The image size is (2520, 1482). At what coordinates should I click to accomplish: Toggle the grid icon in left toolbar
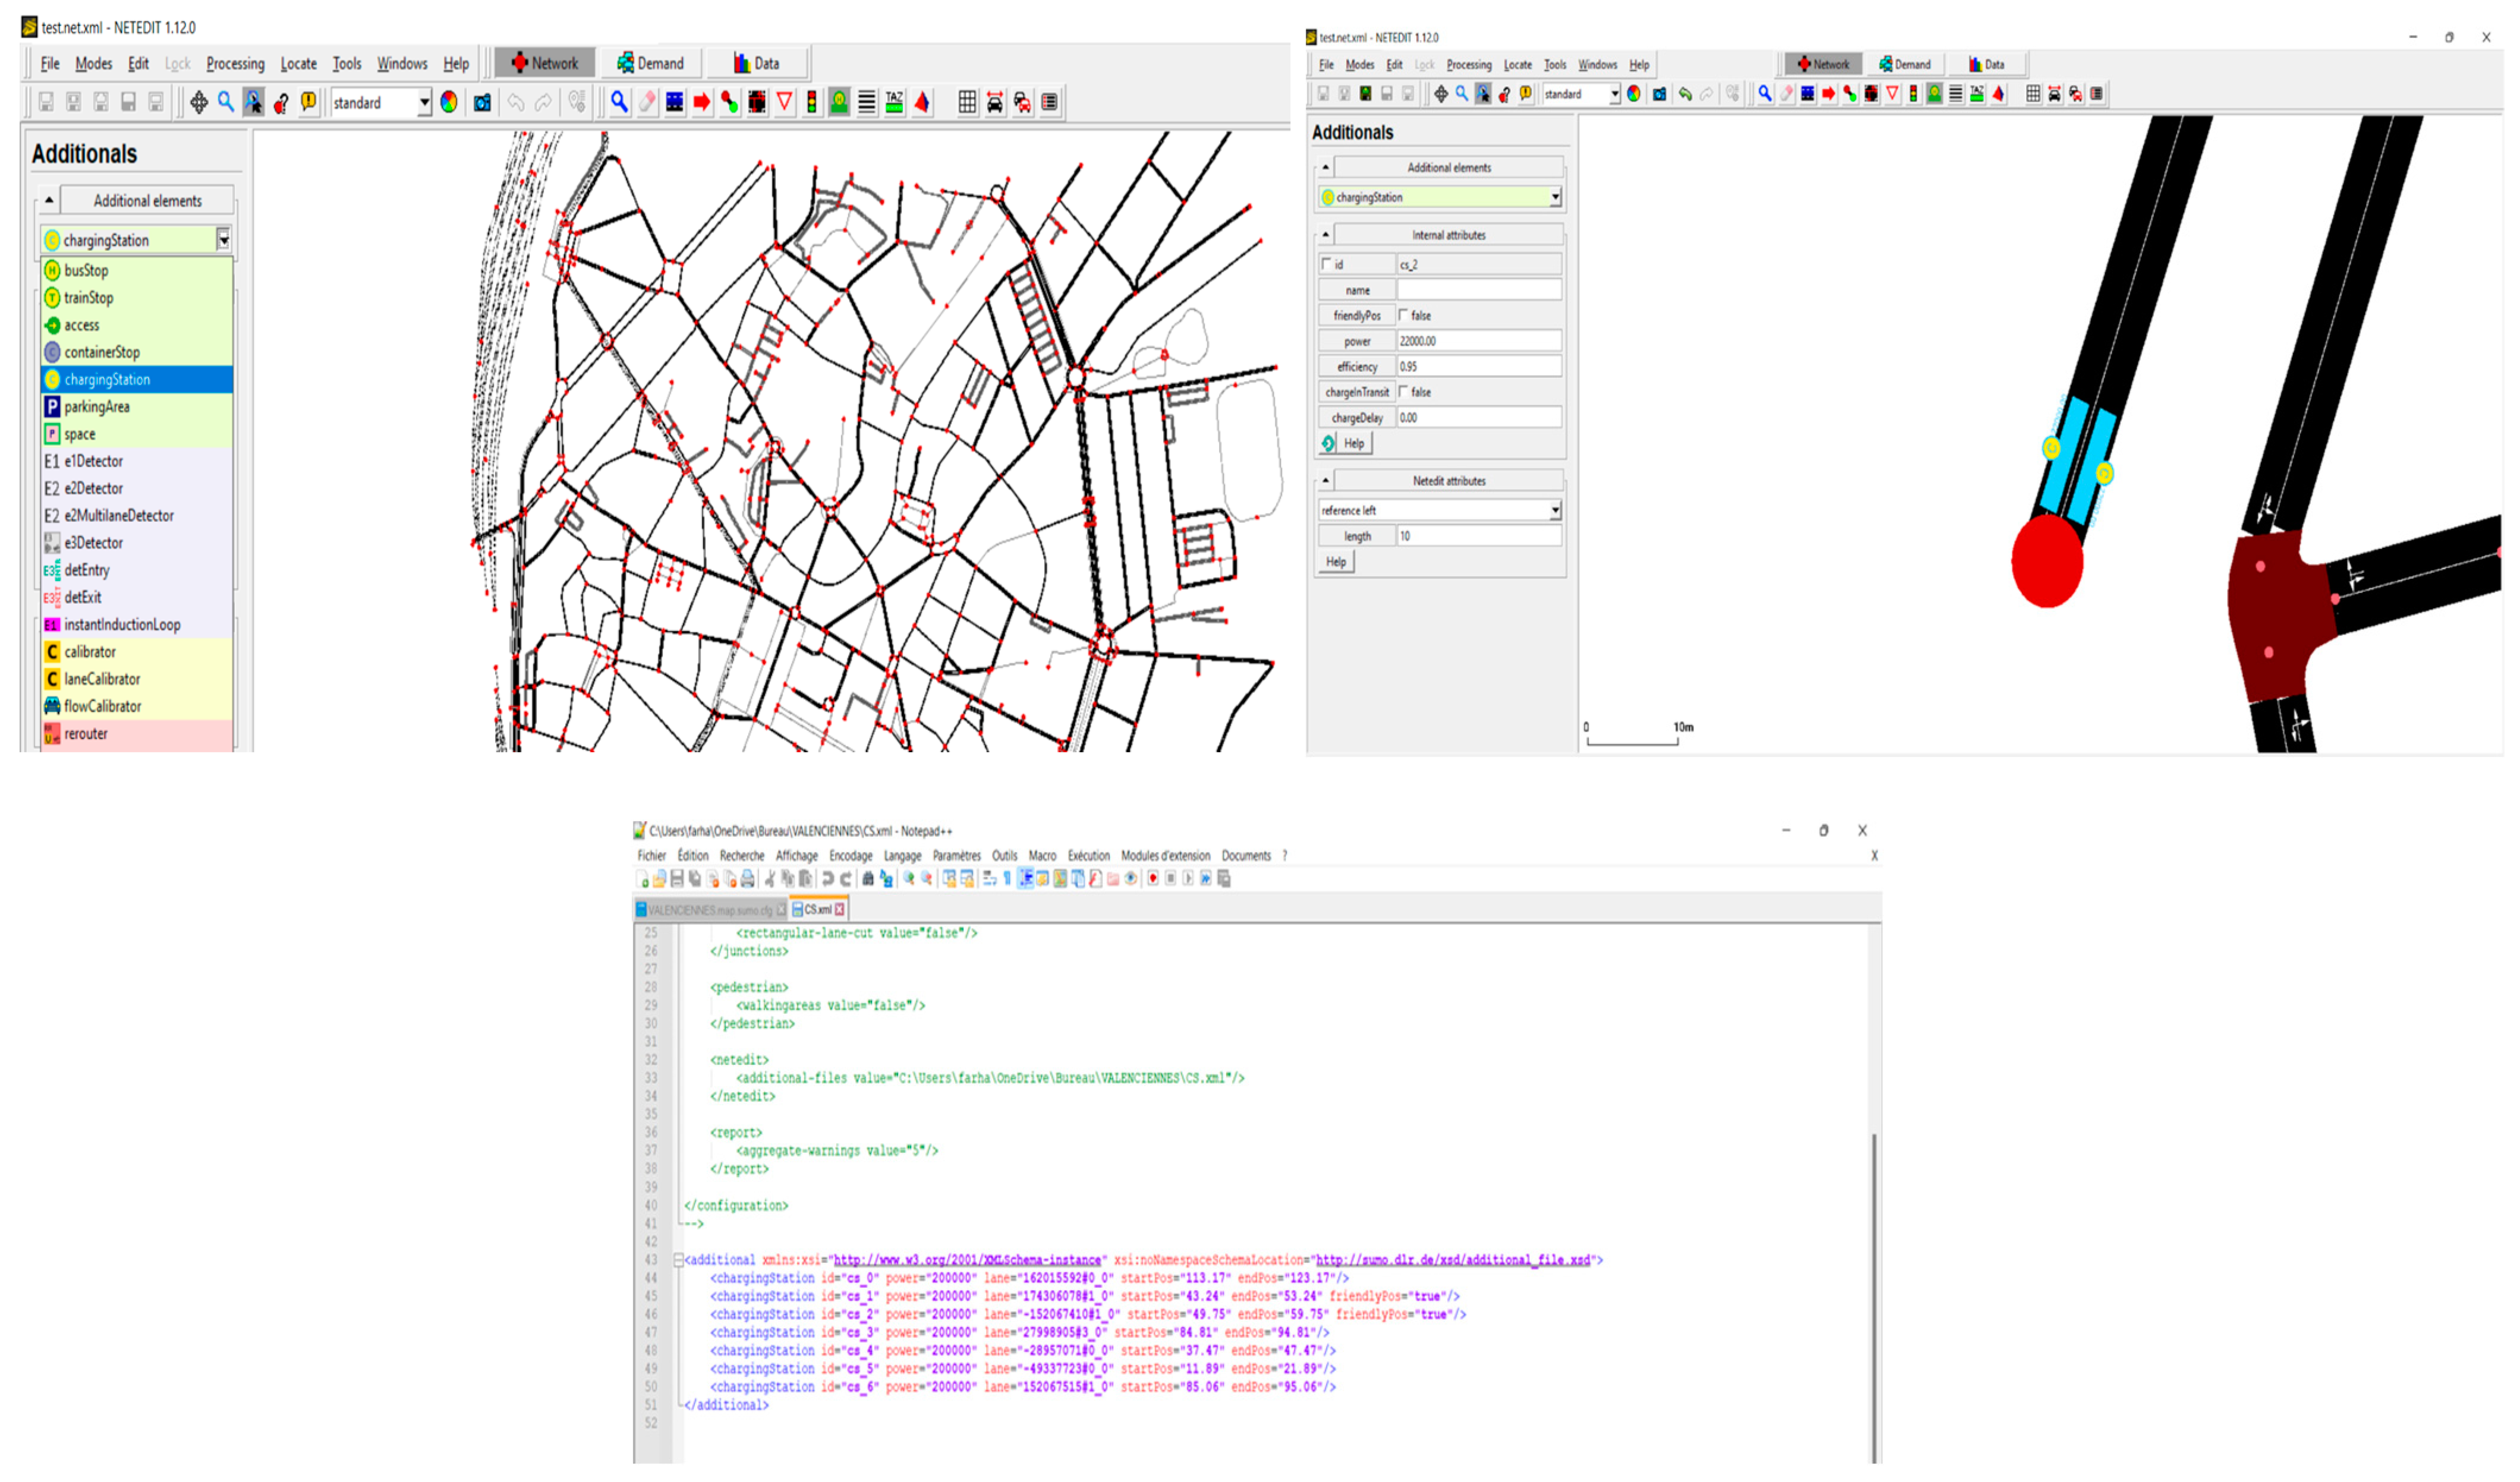(967, 102)
